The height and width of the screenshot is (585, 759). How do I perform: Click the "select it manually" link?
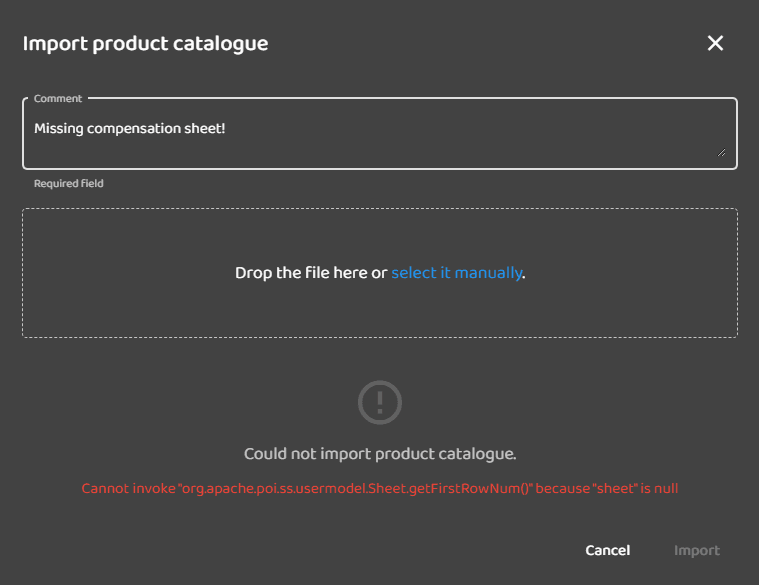click(x=456, y=273)
